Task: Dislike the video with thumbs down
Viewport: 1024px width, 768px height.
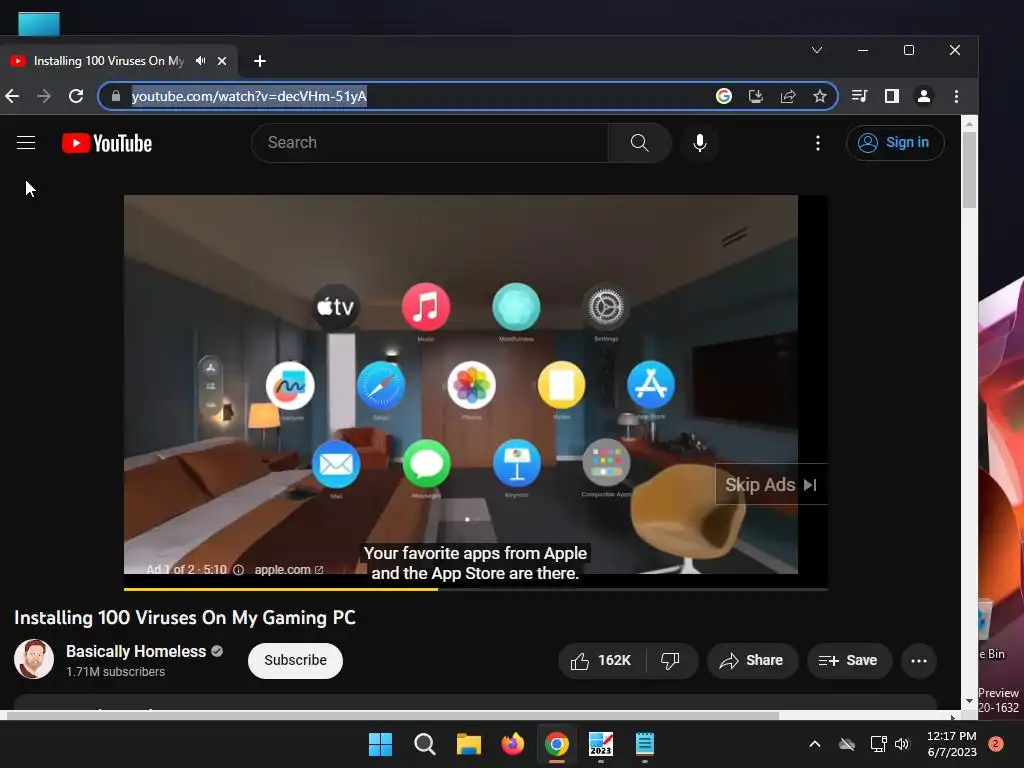Action: [x=671, y=661]
